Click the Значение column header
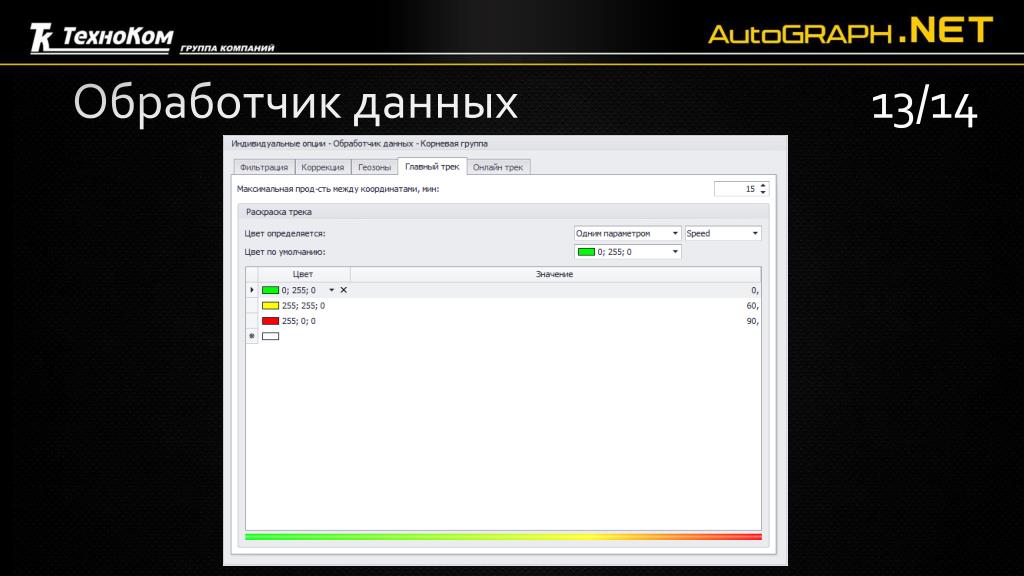1024x576 pixels. pos(555,274)
